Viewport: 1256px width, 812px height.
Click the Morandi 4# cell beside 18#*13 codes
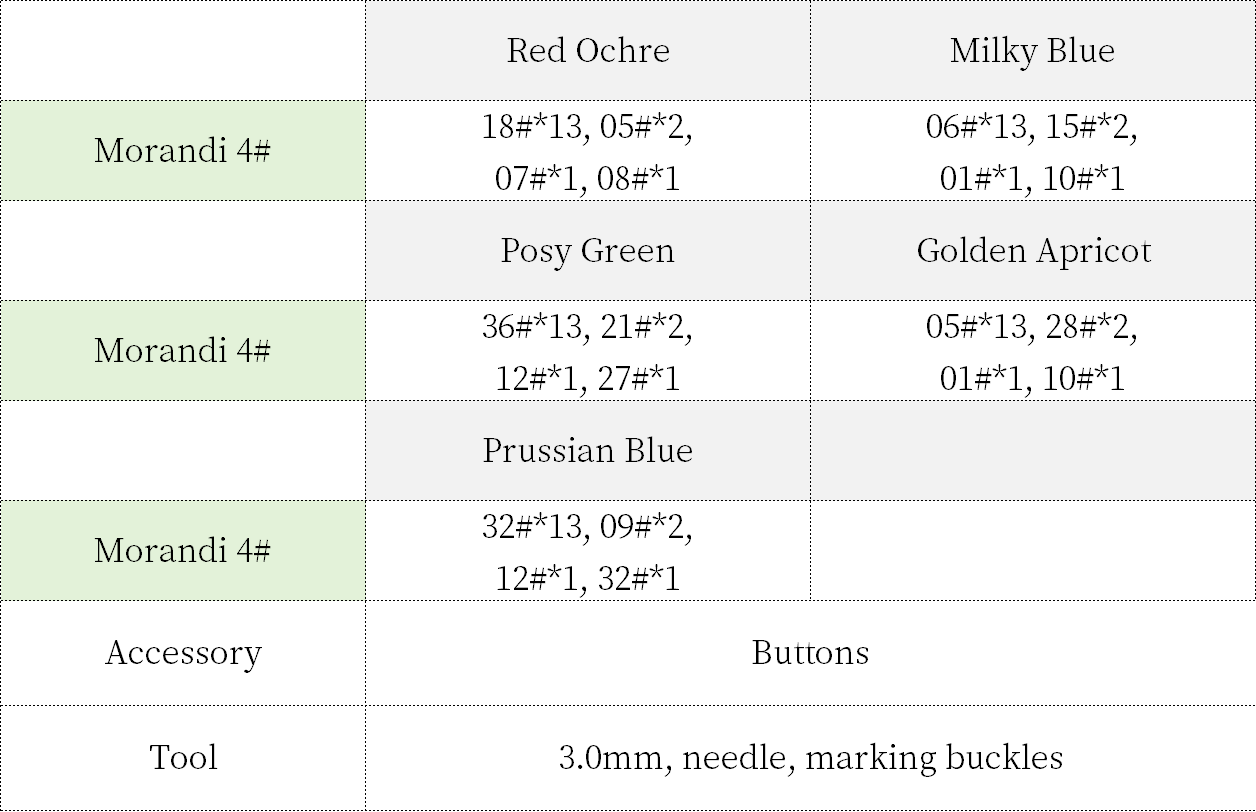(182, 151)
